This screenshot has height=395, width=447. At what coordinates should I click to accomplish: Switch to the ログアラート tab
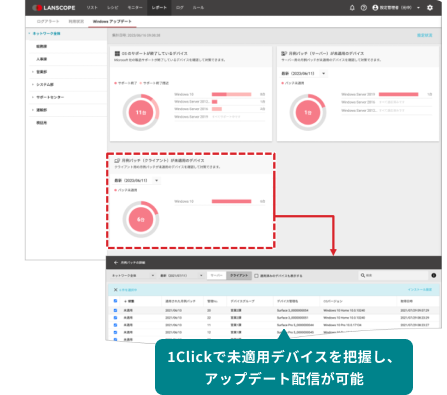[x=48, y=21]
